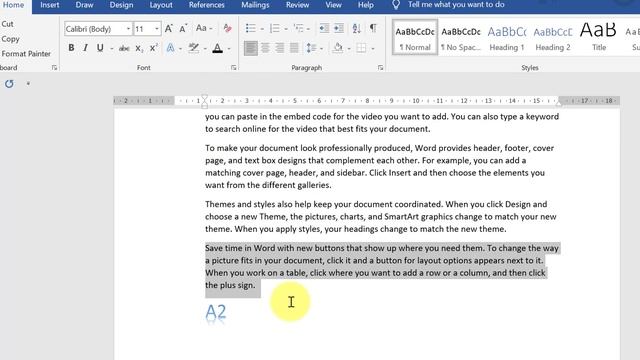Open the Help tab
The width and height of the screenshot is (640, 360).
366,5
